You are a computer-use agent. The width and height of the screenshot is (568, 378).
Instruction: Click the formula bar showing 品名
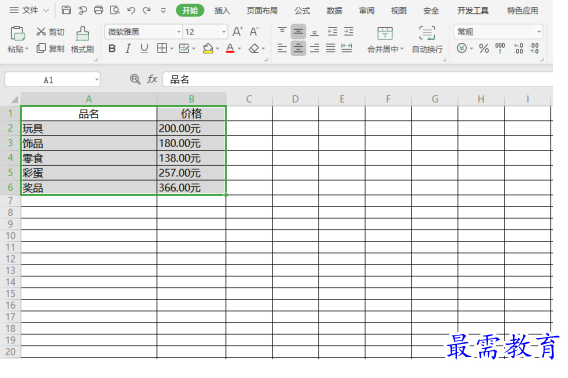coord(357,79)
